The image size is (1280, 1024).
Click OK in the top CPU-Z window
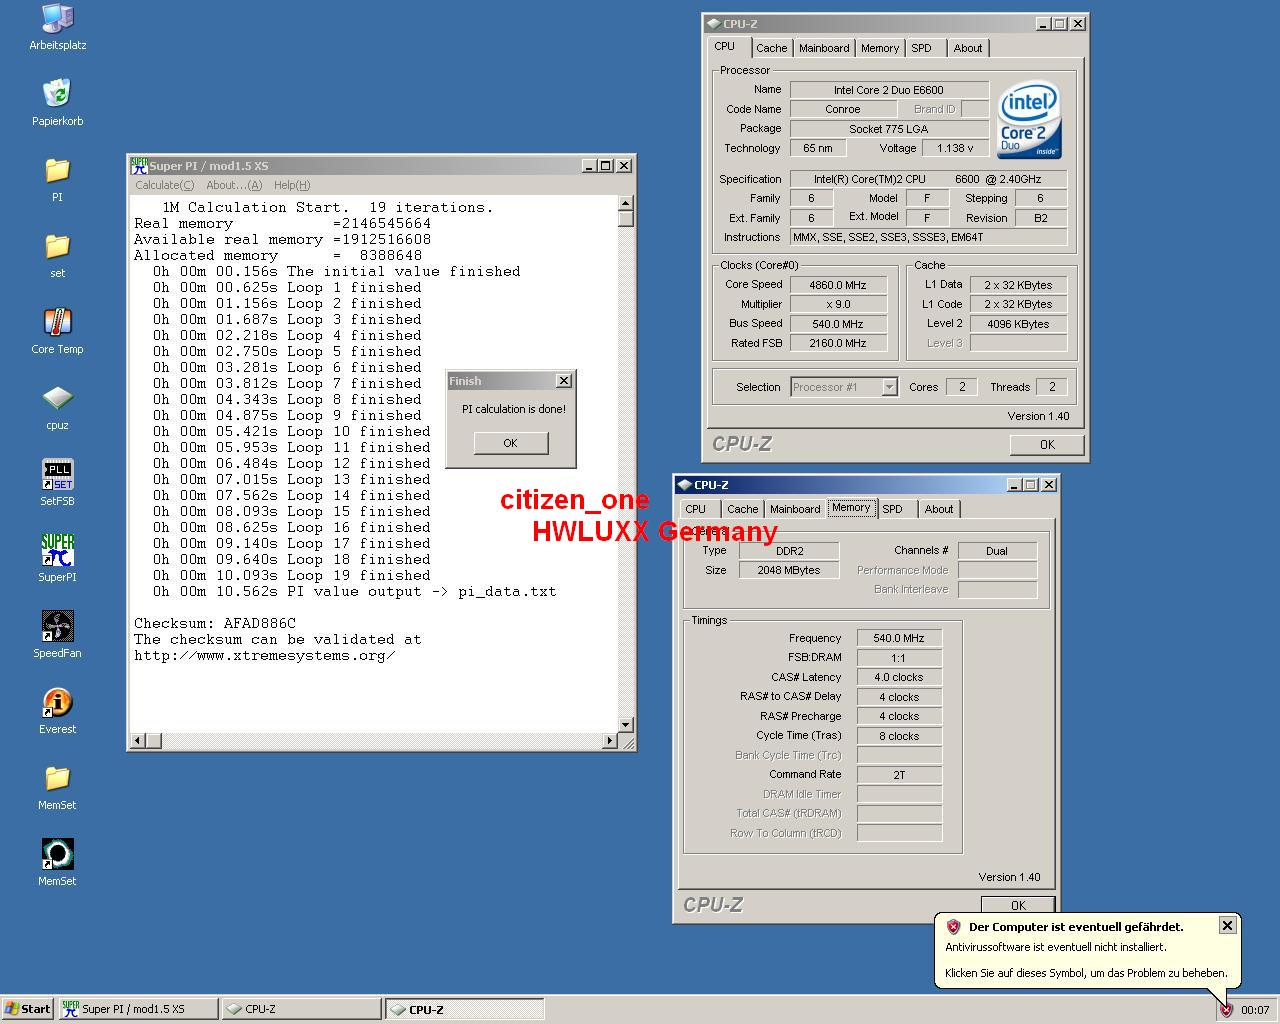pyautogui.click(x=1047, y=445)
